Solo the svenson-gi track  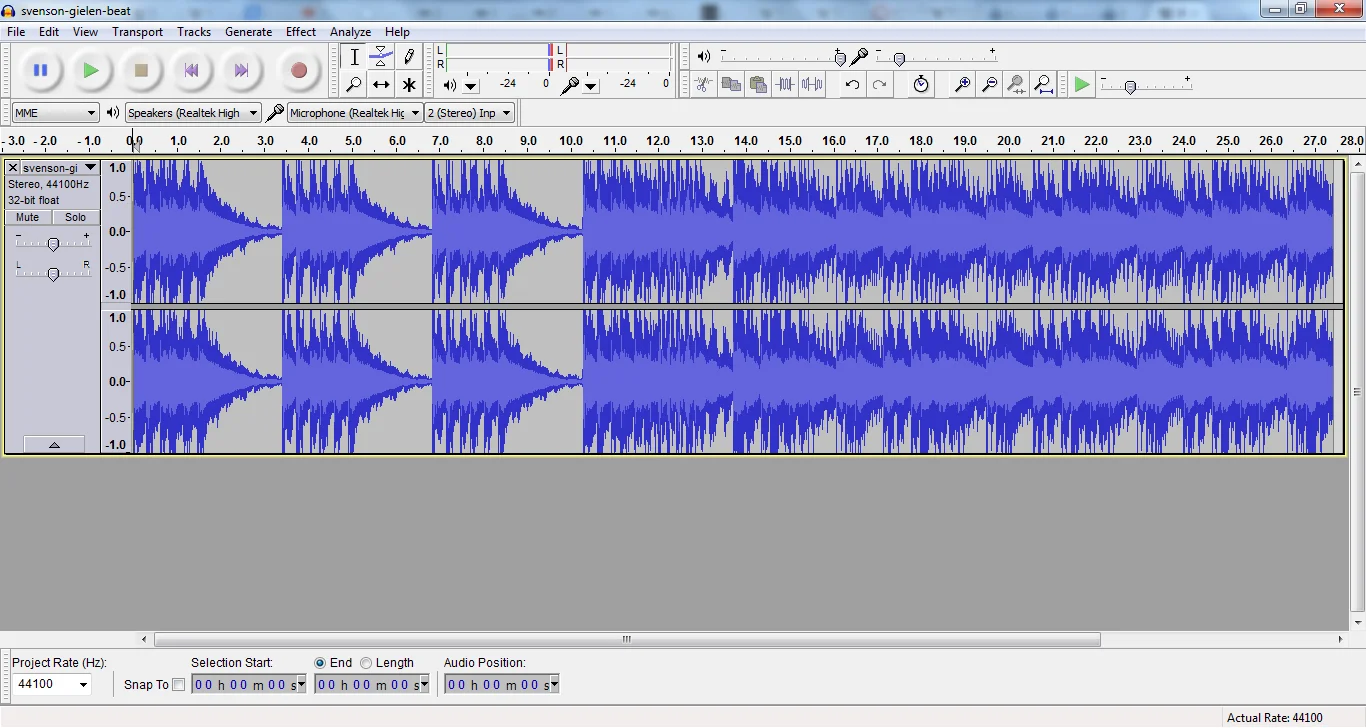[x=75, y=217]
